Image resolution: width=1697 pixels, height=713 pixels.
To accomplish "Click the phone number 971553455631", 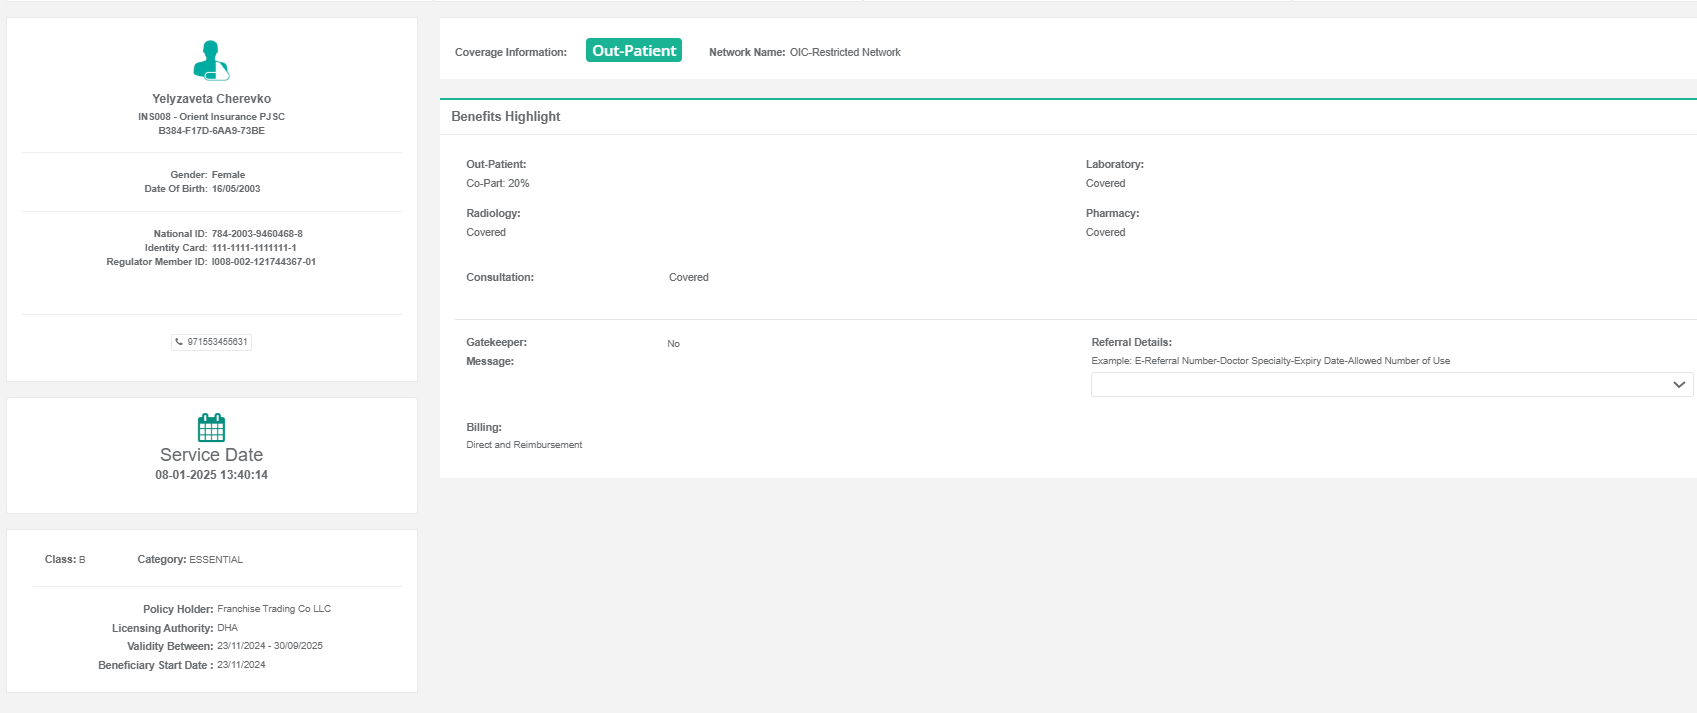I will 217,342.
